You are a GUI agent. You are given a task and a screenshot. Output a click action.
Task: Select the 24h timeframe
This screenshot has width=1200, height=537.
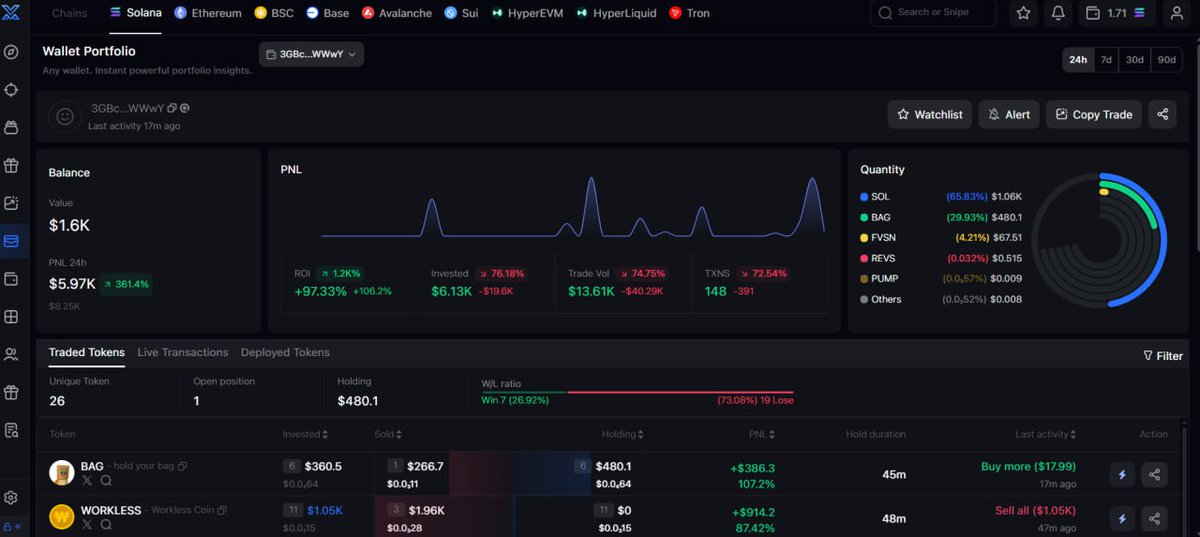point(1078,59)
